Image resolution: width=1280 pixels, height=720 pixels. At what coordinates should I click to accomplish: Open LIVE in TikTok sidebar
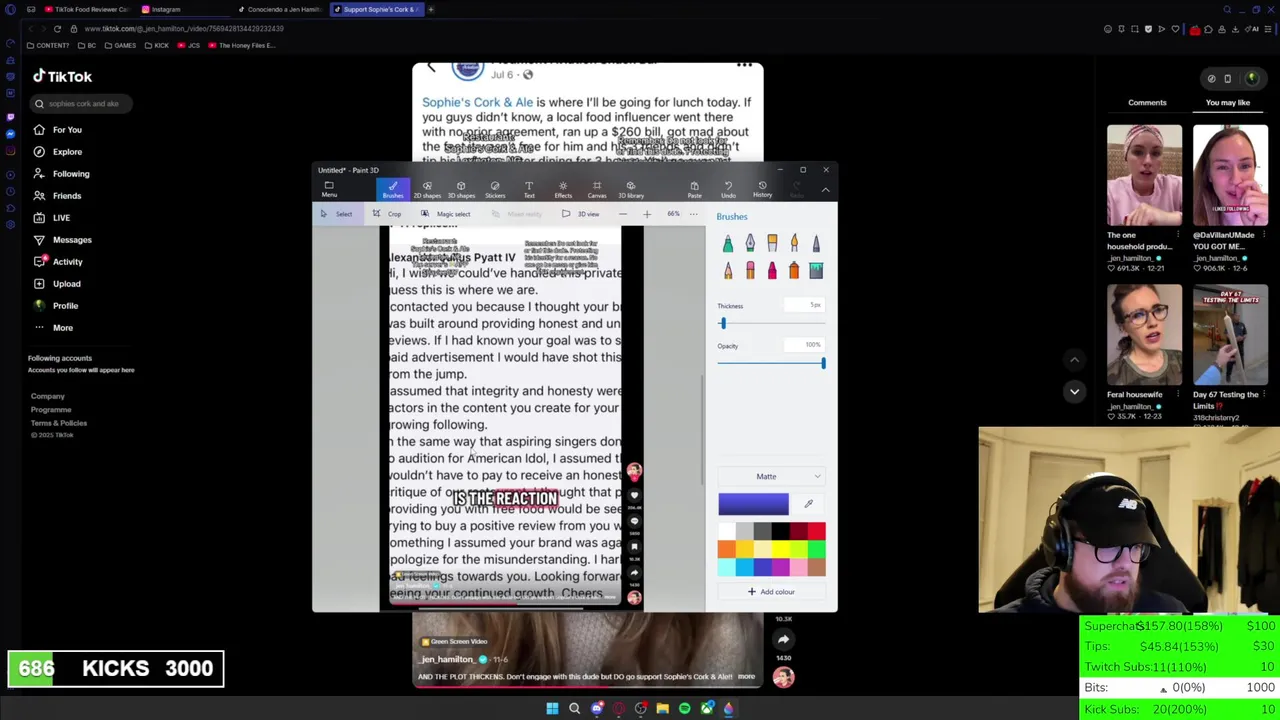click(x=52, y=217)
